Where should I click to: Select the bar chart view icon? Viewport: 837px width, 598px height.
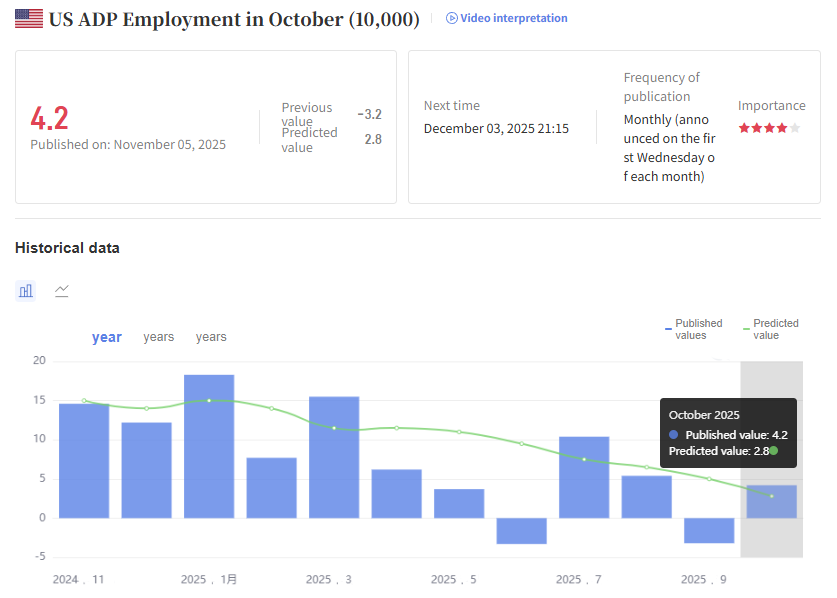click(x=25, y=290)
